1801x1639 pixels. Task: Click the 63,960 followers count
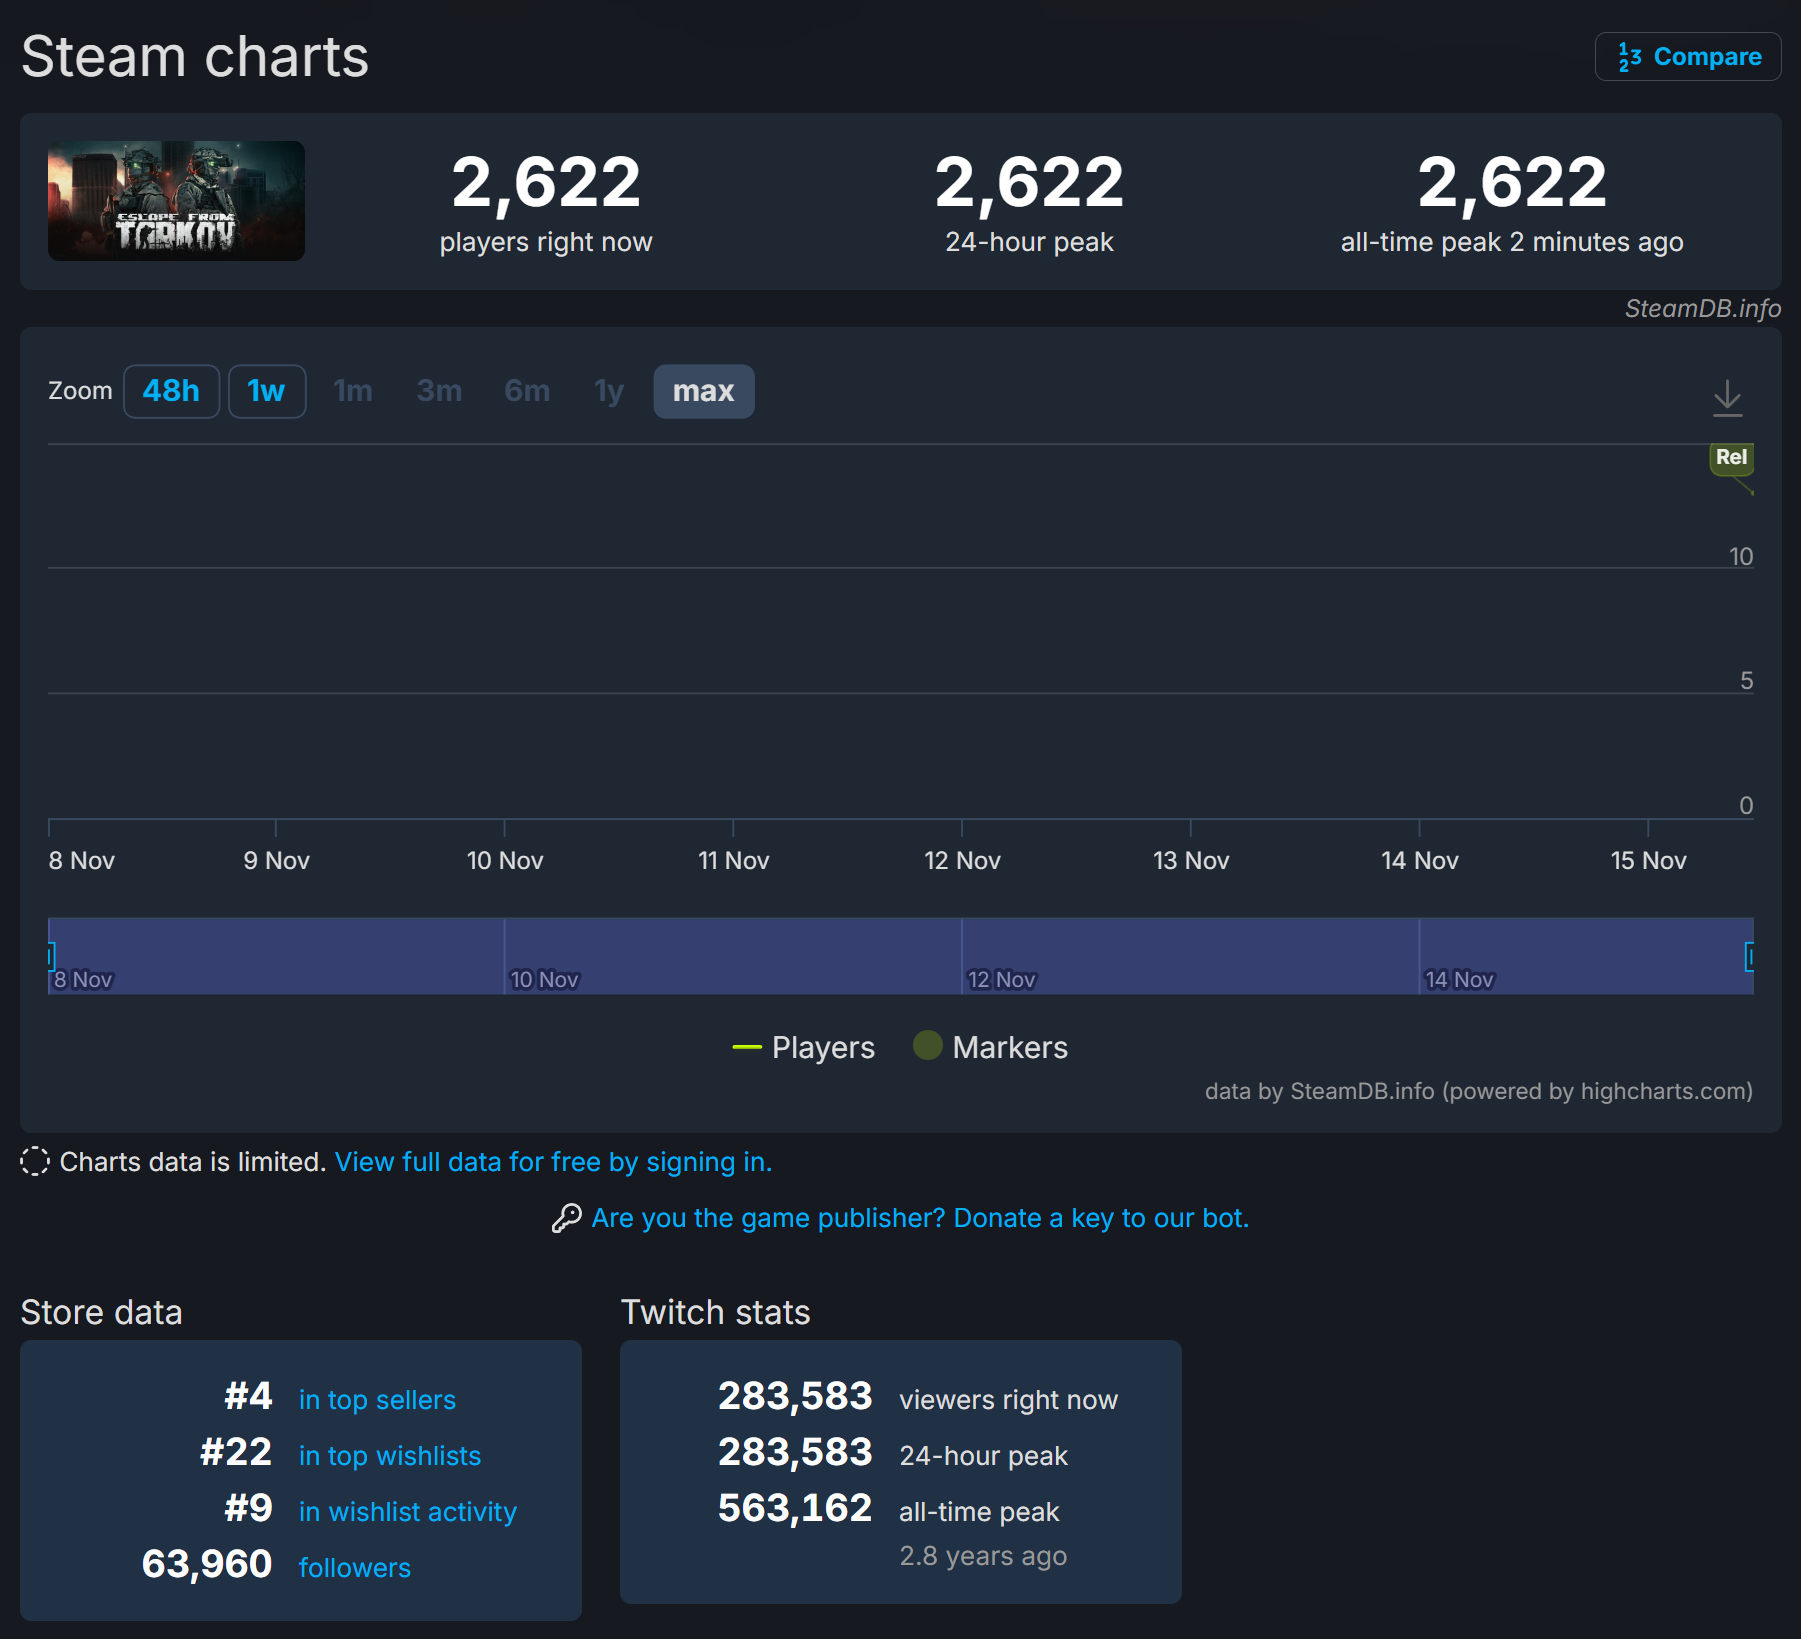[207, 1564]
